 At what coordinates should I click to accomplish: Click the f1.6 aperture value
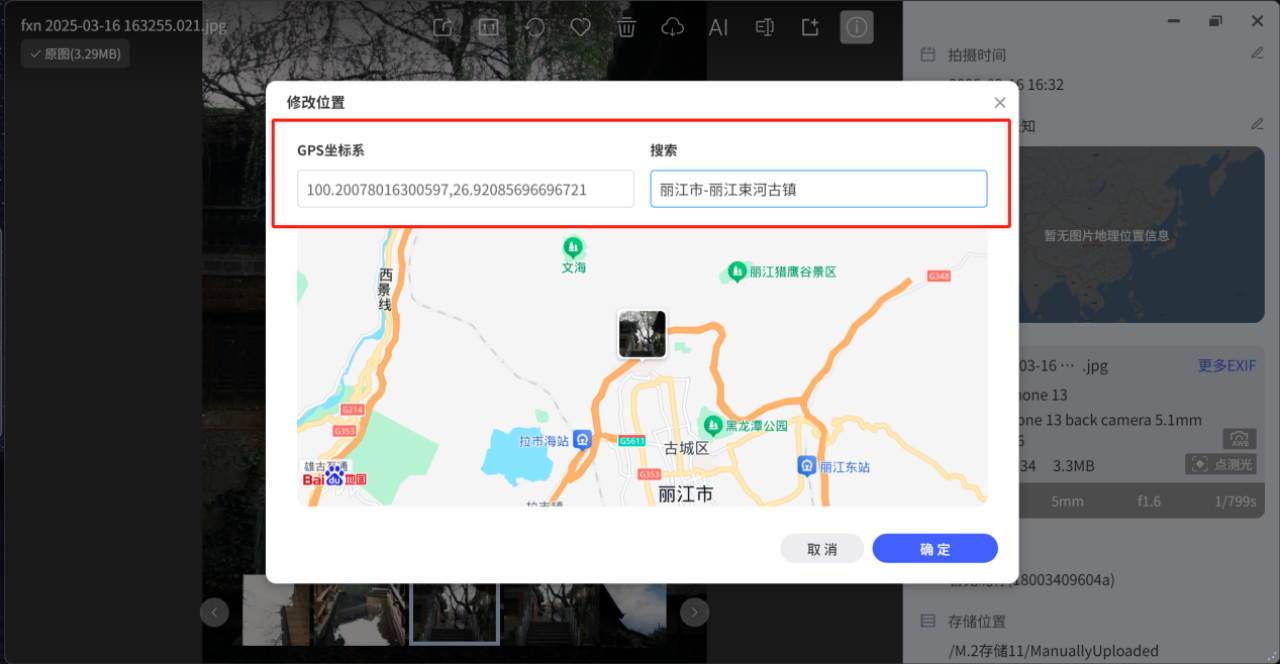(x=1148, y=501)
